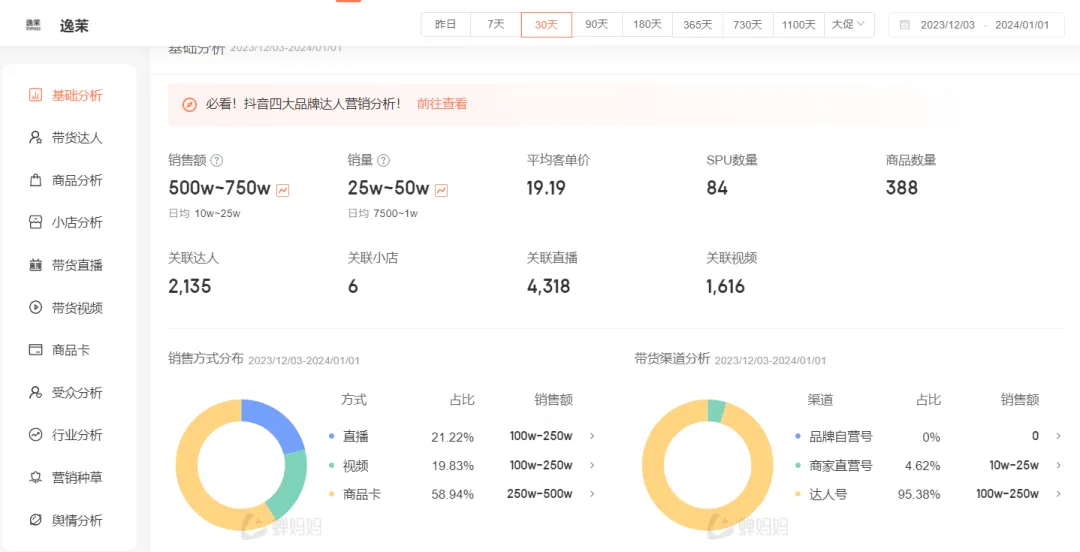
Task: Expand the 直播 row arrow
Action: (592, 436)
